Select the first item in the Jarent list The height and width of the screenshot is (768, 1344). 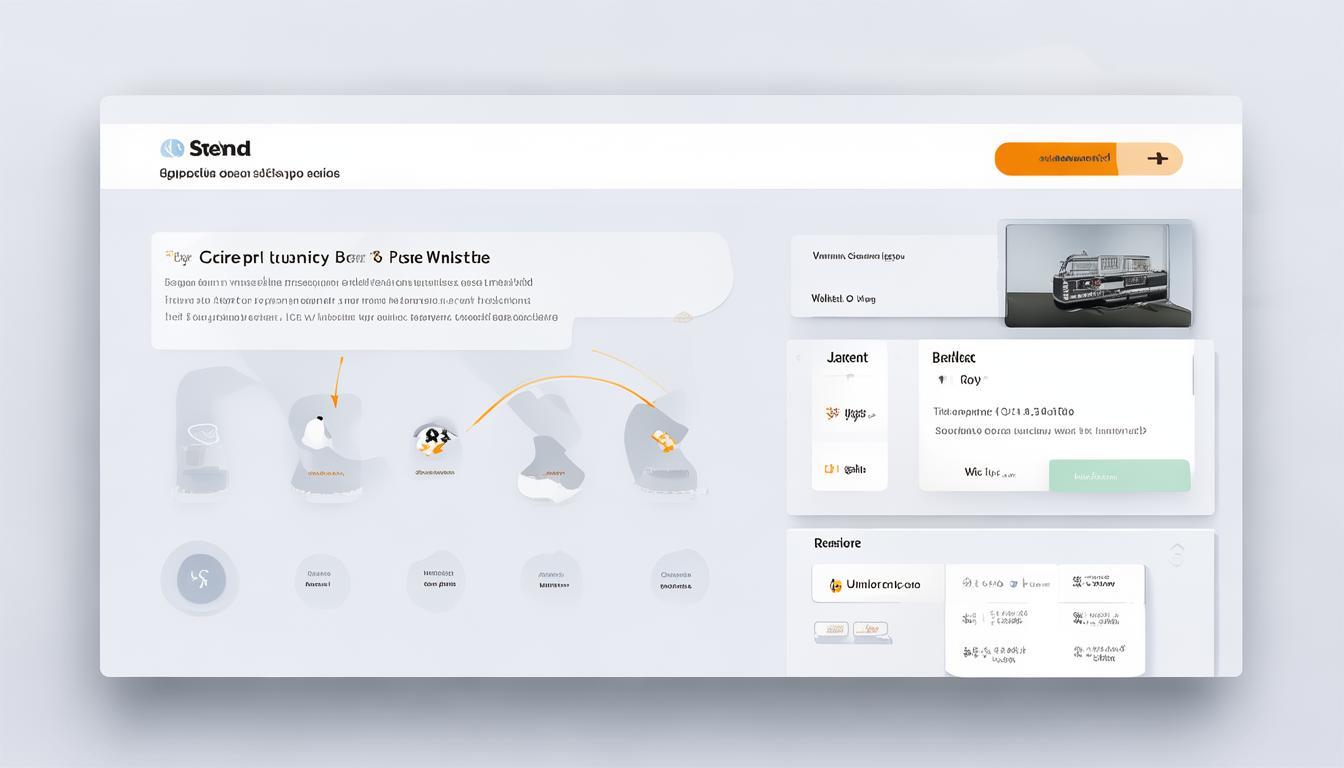point(849,413)
